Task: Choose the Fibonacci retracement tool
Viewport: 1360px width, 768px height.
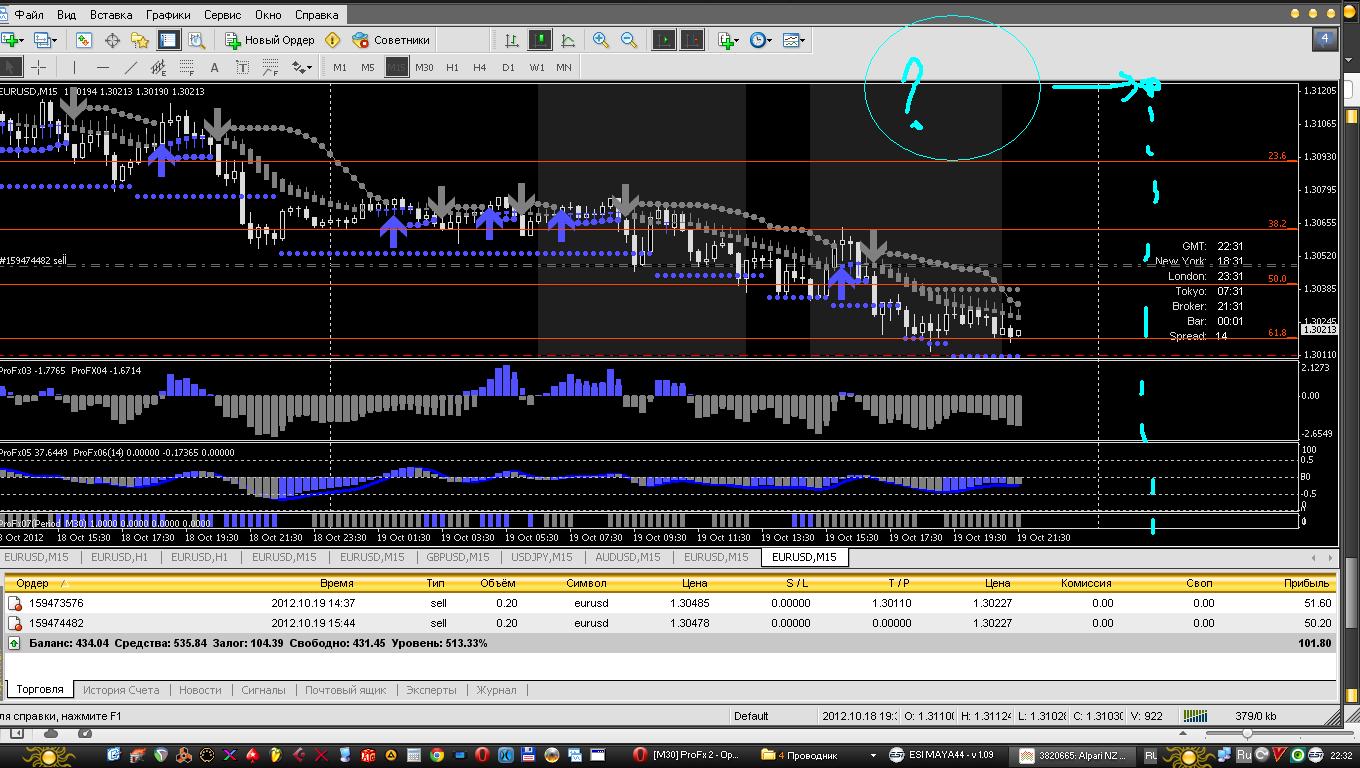Action: pyautogui.click(x=187, y=67)
